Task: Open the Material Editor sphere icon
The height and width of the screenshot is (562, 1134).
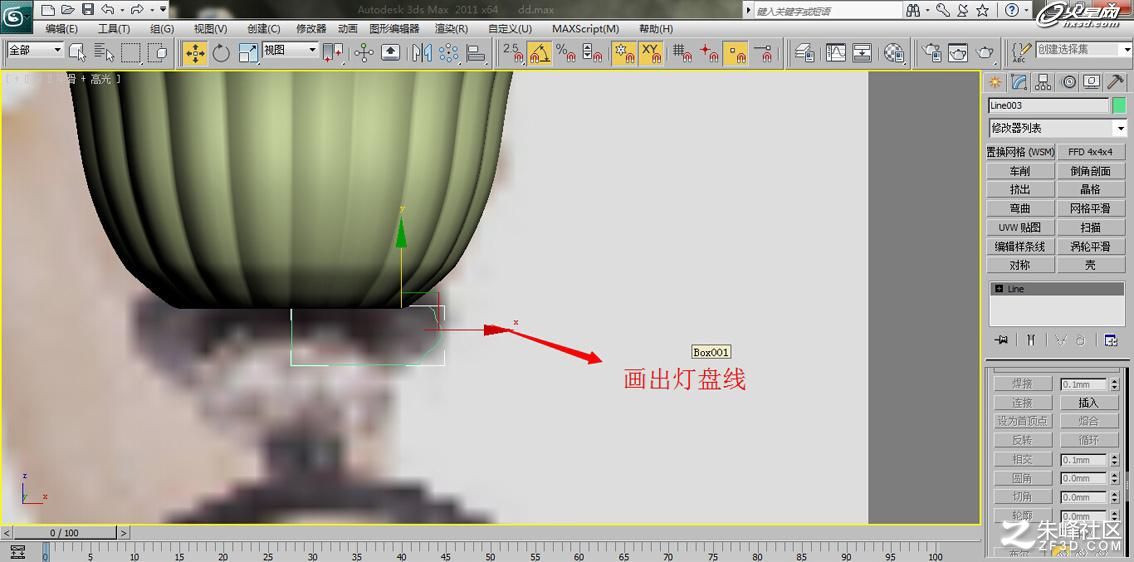Action: point(895,52)
